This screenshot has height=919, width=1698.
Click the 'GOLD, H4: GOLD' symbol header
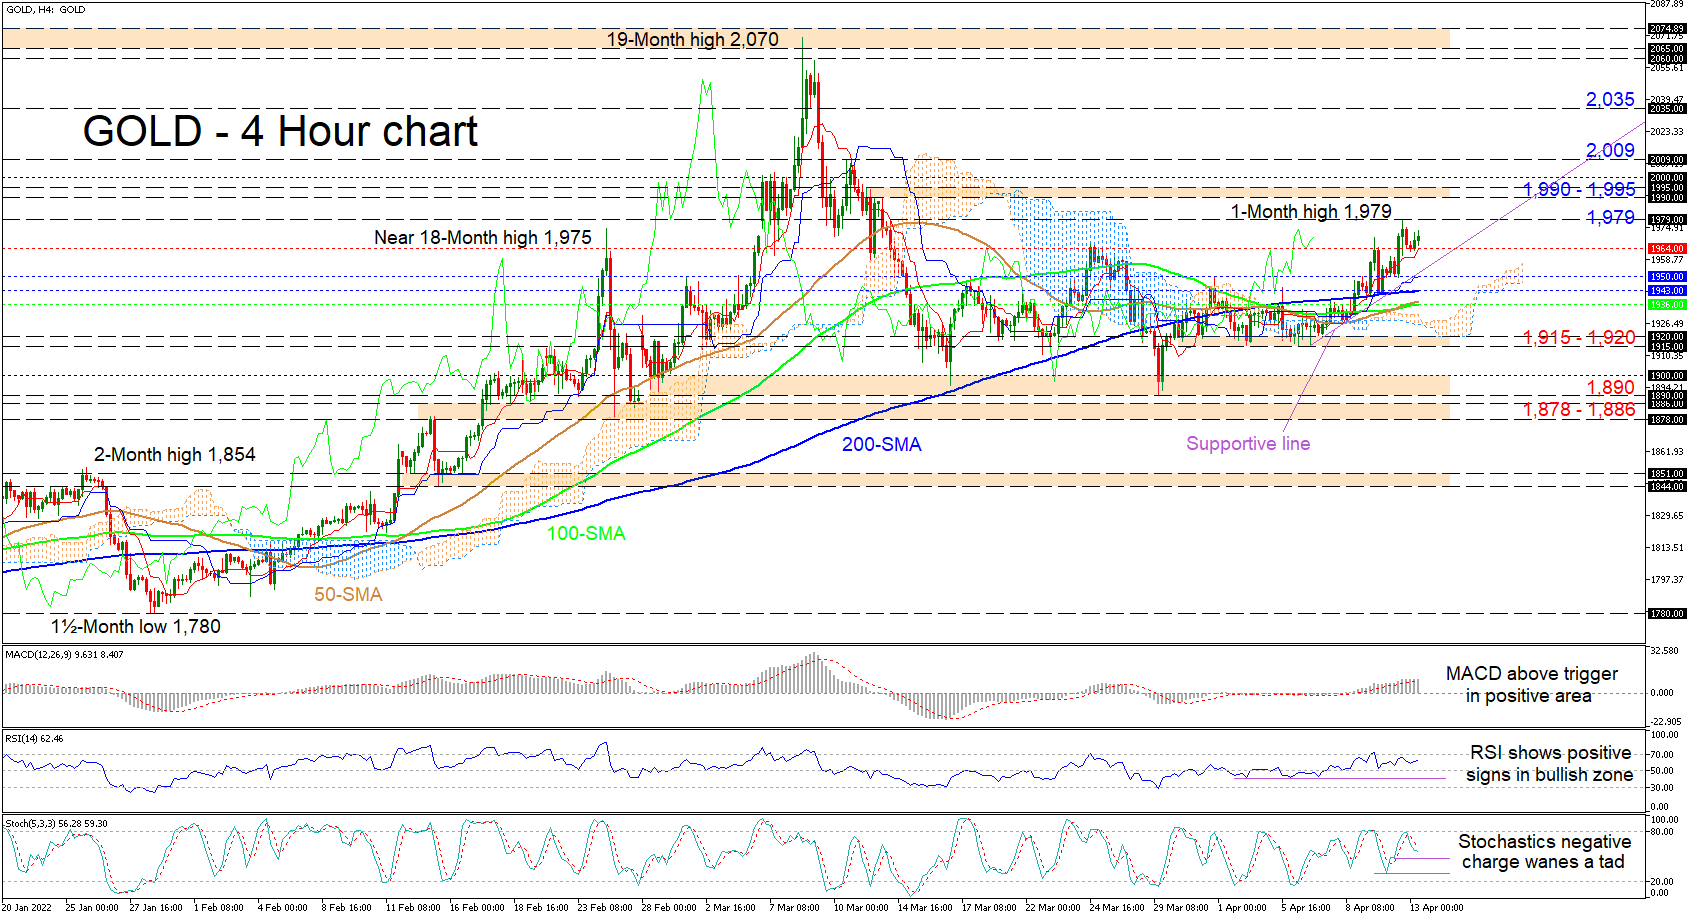[45, 9]
